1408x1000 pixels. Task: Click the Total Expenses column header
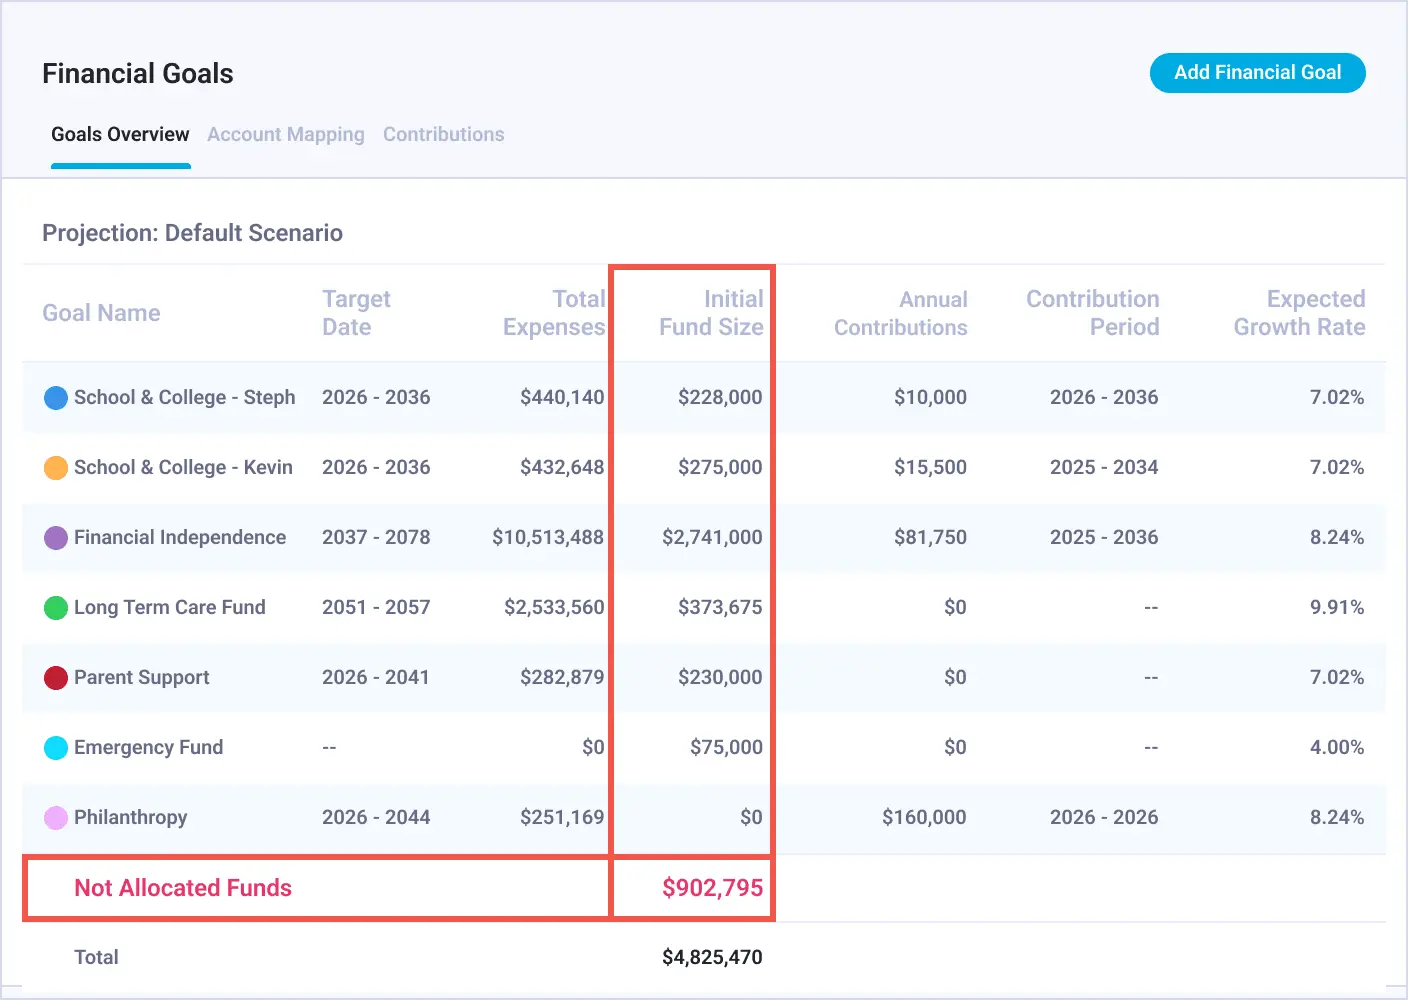coord(554,313)
